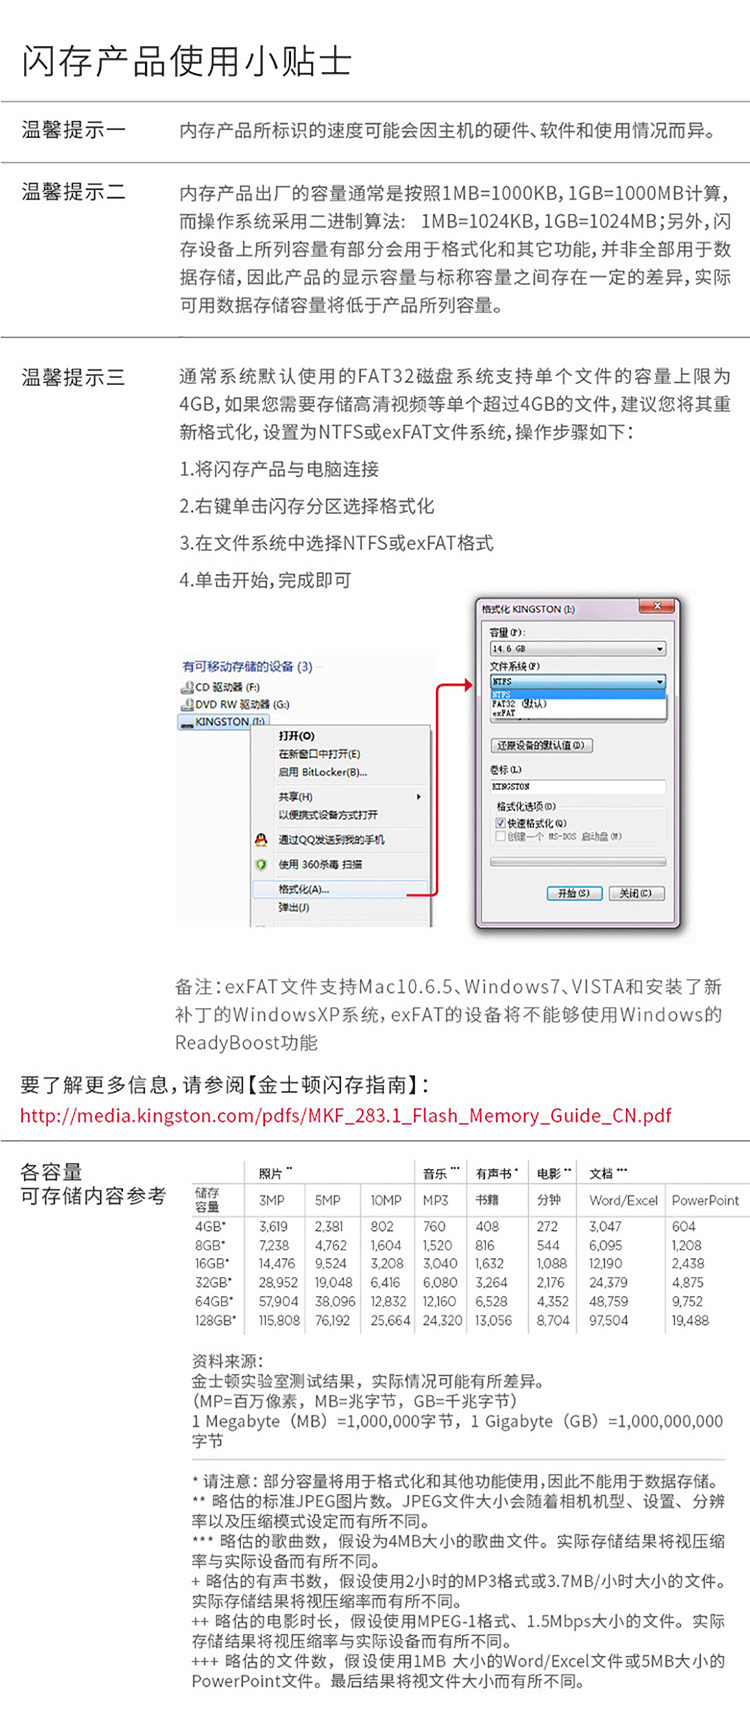Image resolution: width=750 pixels, height=1730 pixels.
Task: Click the disabled MS-DOS startup disk checkbox
Action: 500,836
